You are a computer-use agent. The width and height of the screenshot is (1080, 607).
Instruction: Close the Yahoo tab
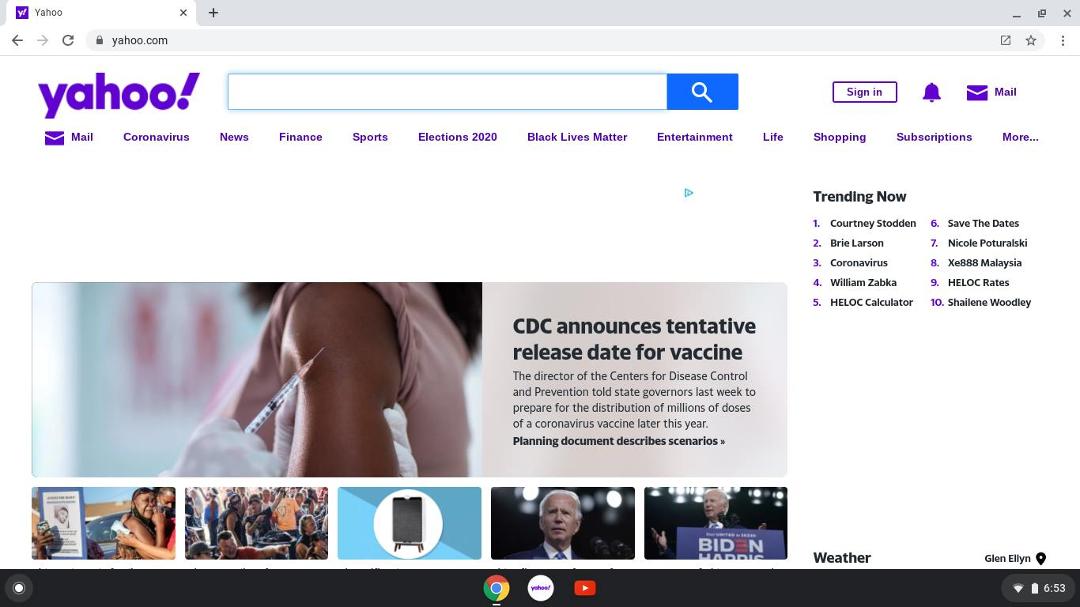pyautogui.click(x=183, y=12)
